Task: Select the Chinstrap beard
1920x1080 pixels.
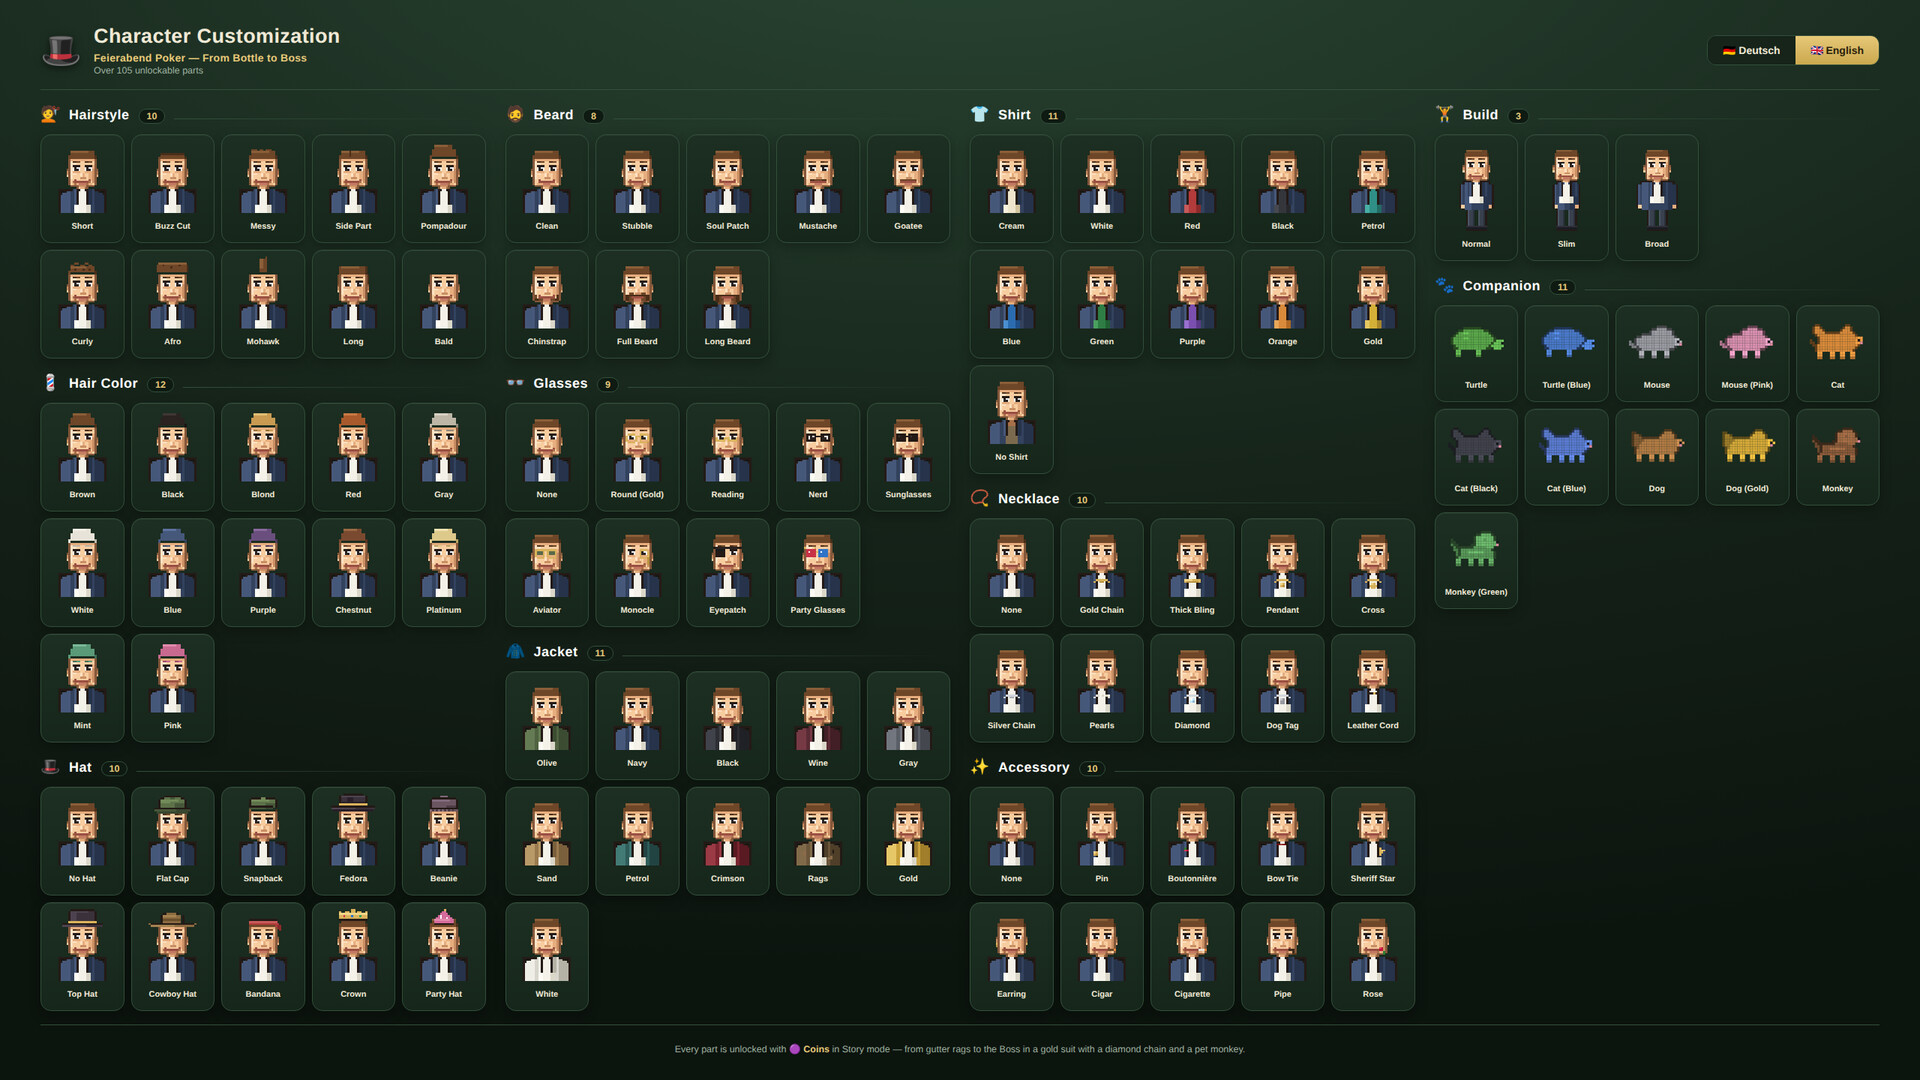Action: 547,304
